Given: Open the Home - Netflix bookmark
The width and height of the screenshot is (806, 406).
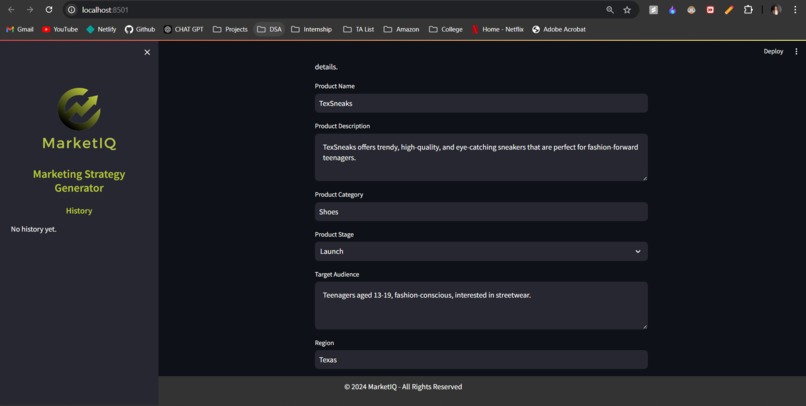Looking at the screenshot, I should click(x=498, y=29).
